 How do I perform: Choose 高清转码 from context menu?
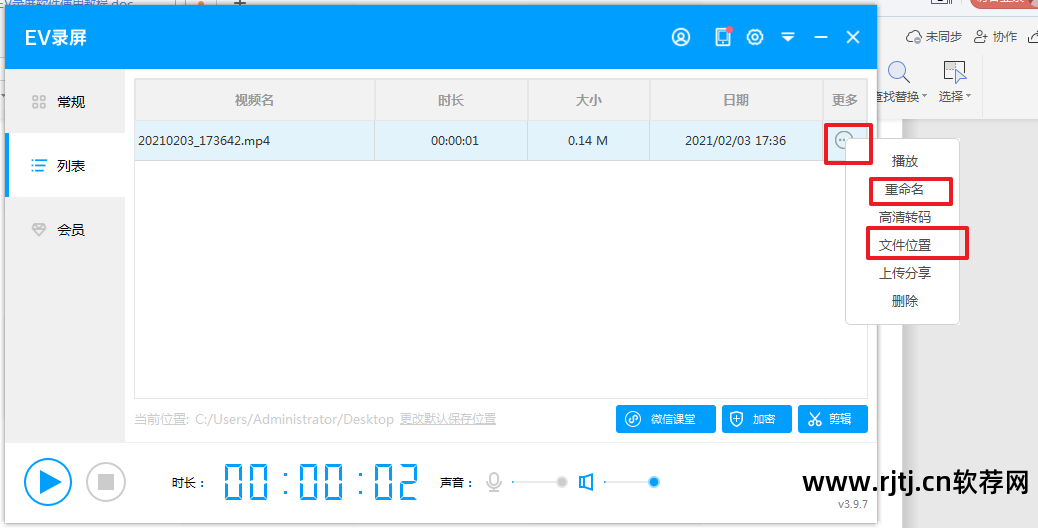coord(904,217)
